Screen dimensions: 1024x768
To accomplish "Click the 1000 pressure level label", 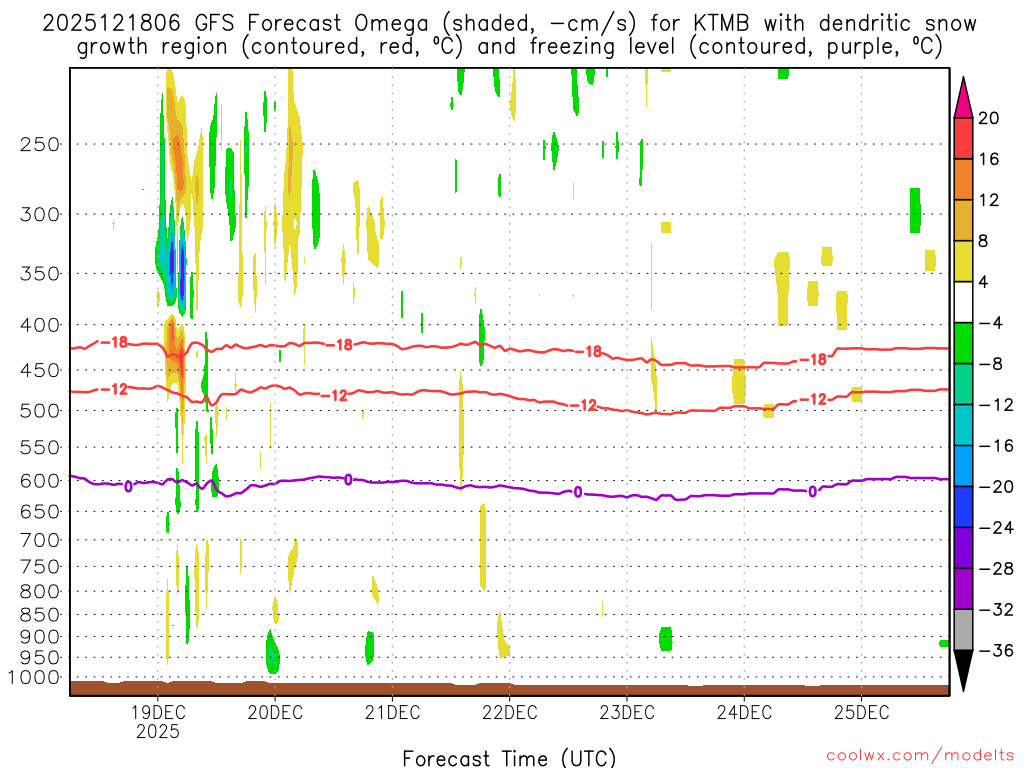I will coord(34,678).
